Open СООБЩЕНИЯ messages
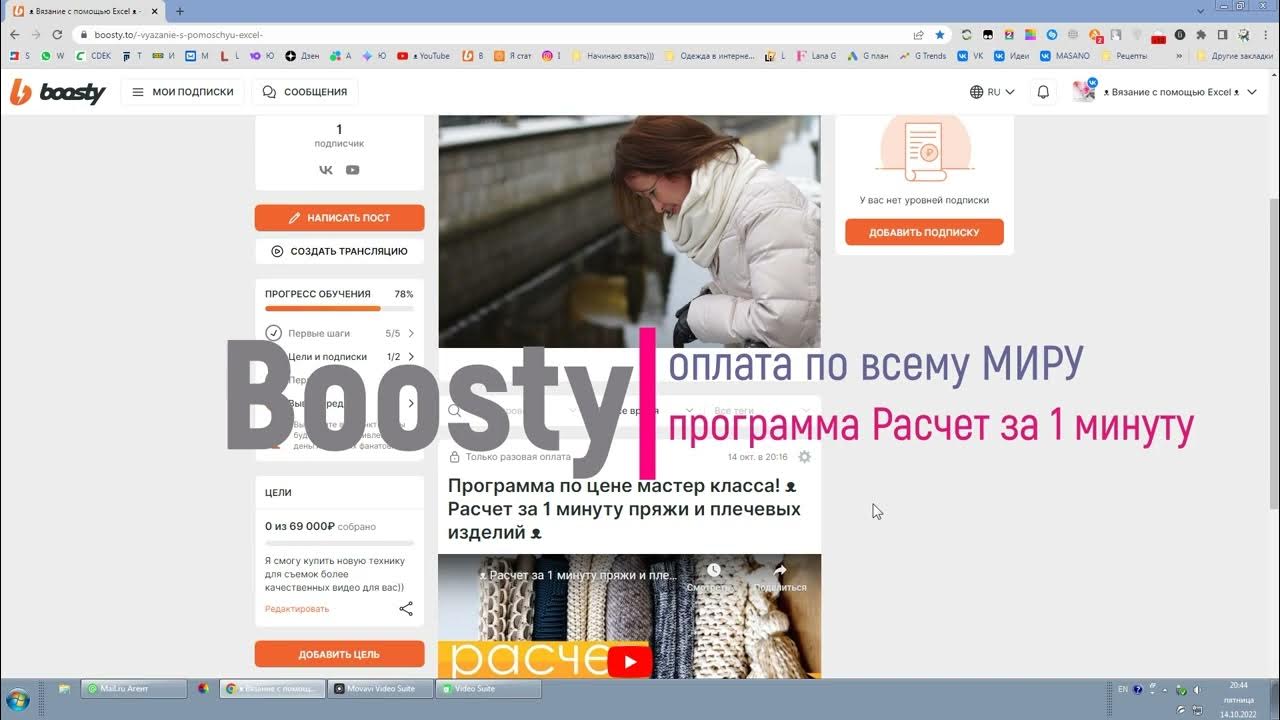The image size is (1280, 720). [x=305, y=92]
